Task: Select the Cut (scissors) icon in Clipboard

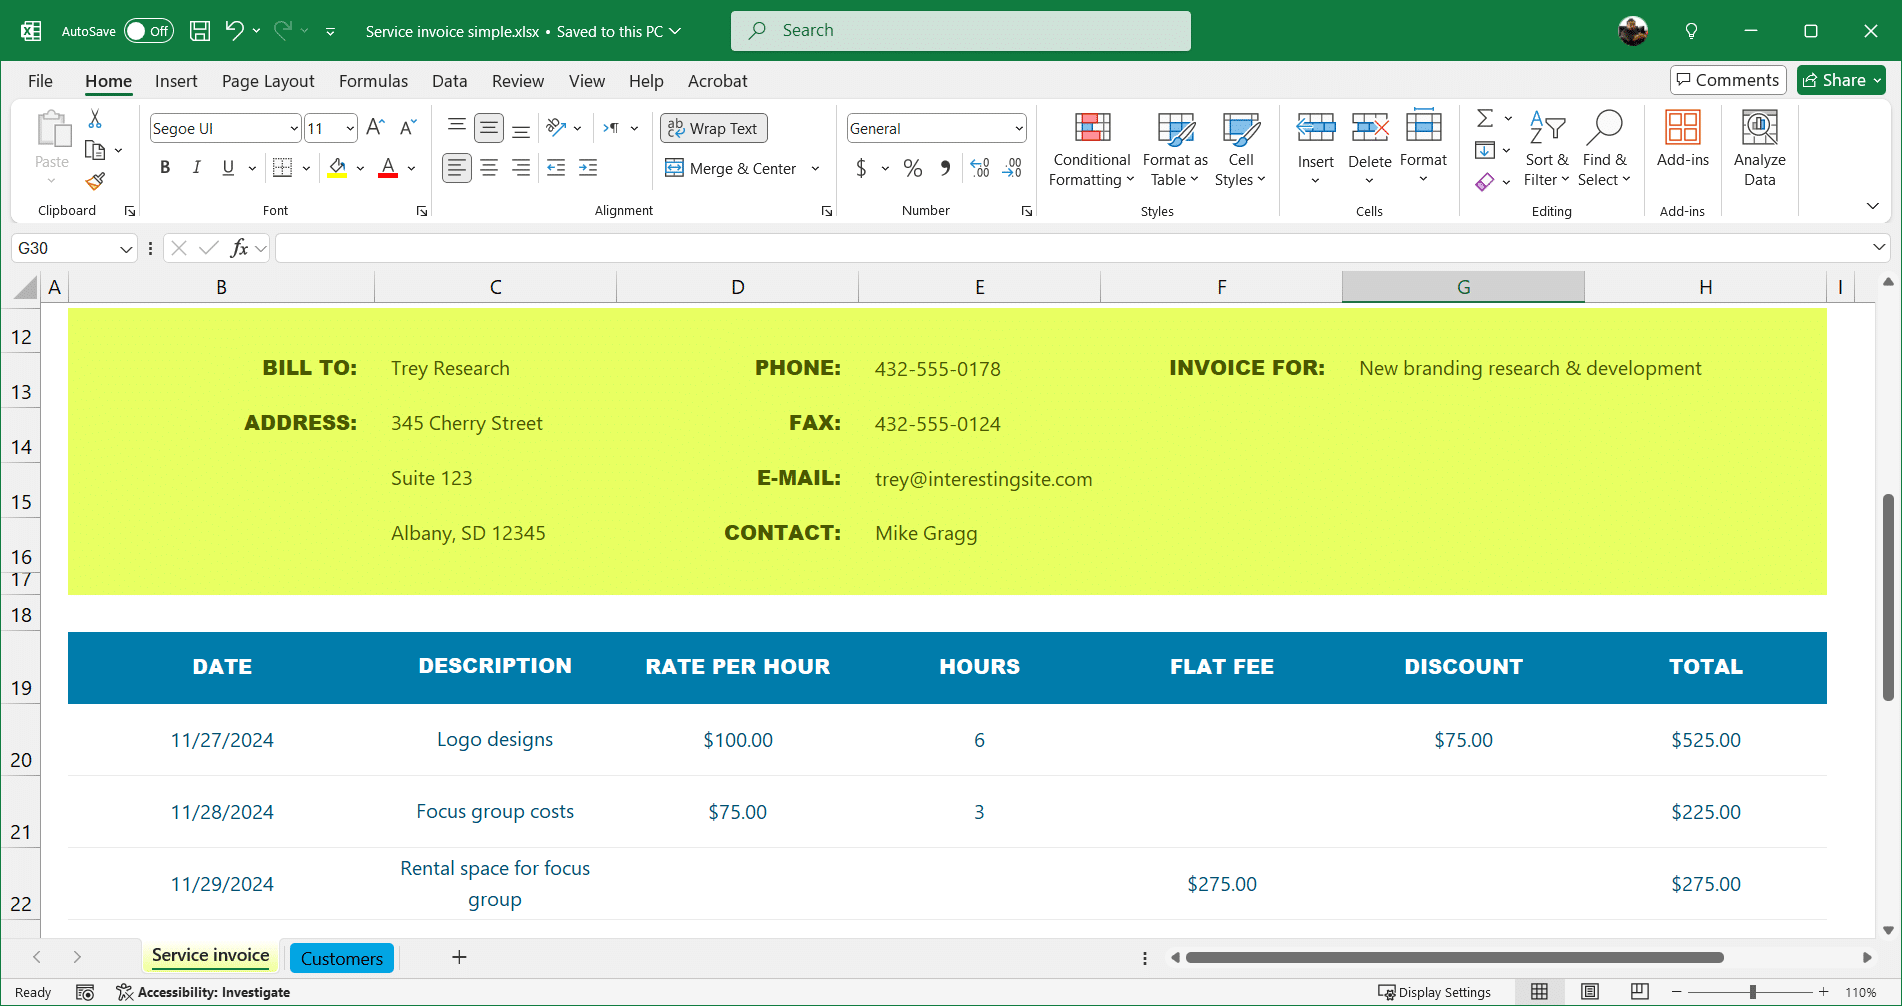Action: [95, 117]
